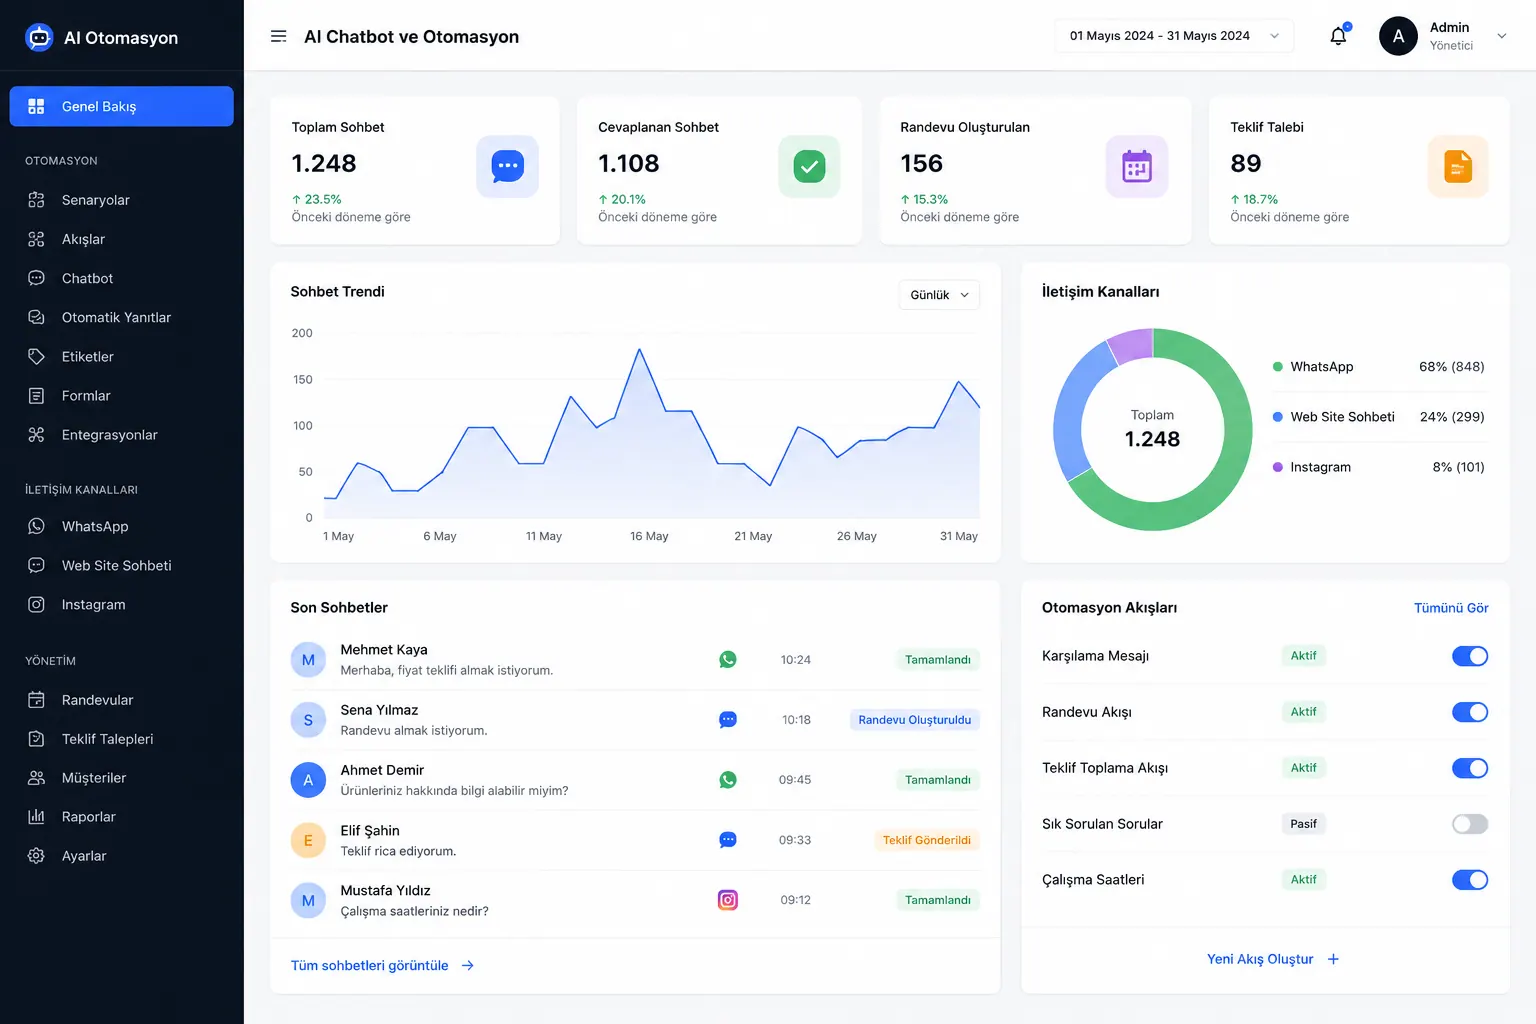
Task: Click the AI Otomasyon robot logo
Action: click(39, 38)
